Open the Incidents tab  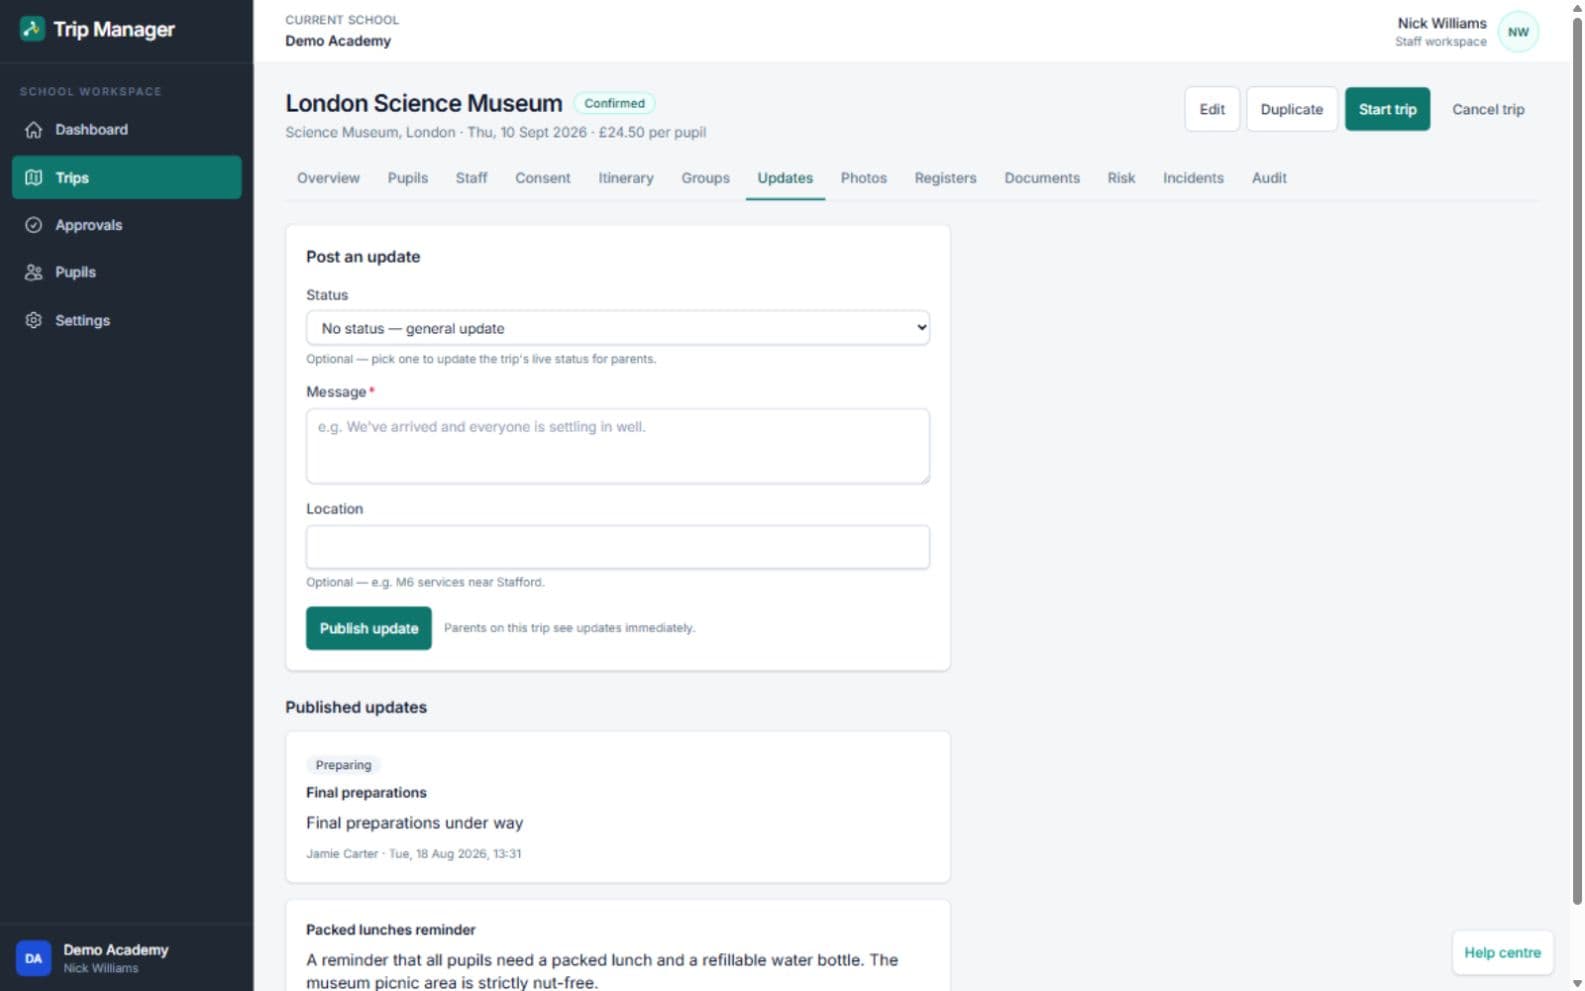pyautogui.click(x=1192, y=178)
